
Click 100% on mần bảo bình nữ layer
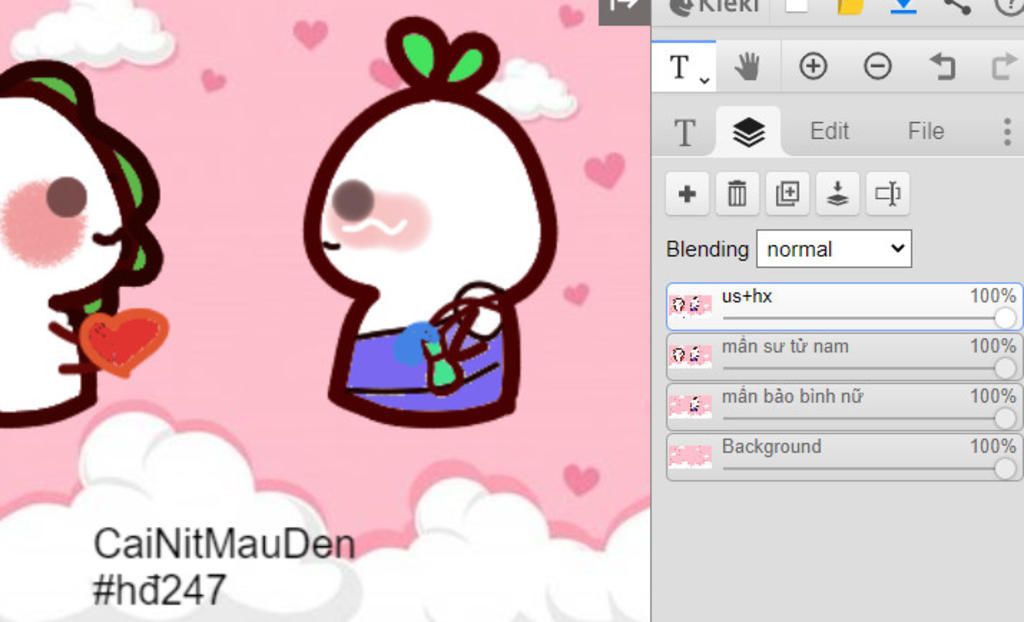(x=993, y=397)
